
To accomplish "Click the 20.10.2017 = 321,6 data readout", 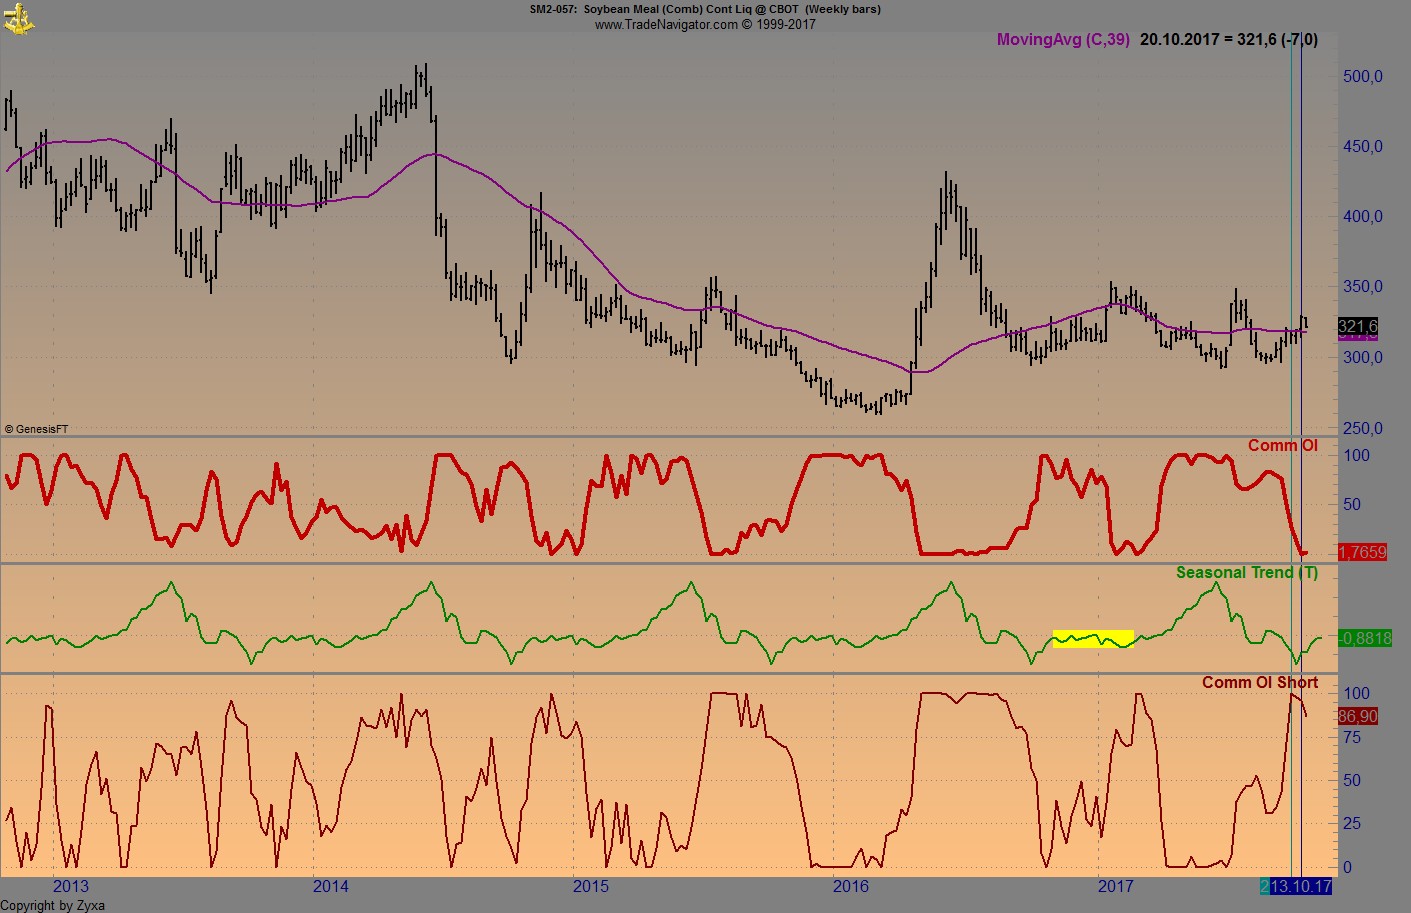I will pyautogui.click(x=1228, y=40).
